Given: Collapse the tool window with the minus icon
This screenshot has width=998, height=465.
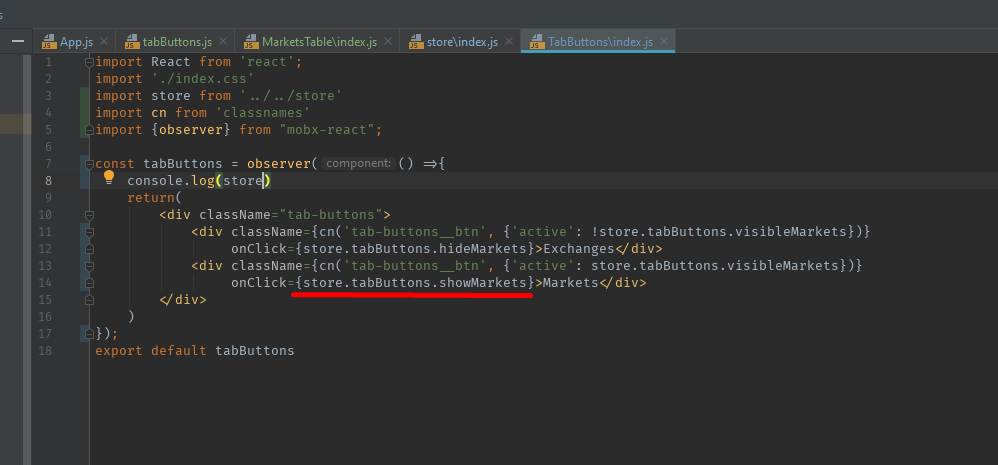Looking at the screenshot, I should [x=18, y=41].
